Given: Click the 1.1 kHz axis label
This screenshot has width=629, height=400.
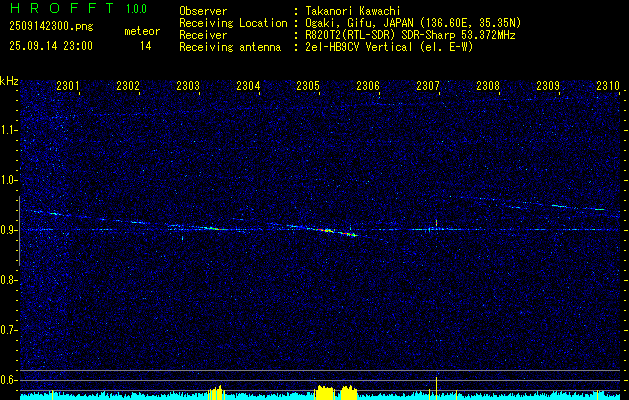Looking at the screenshot, I should click(x=8, y=130).
